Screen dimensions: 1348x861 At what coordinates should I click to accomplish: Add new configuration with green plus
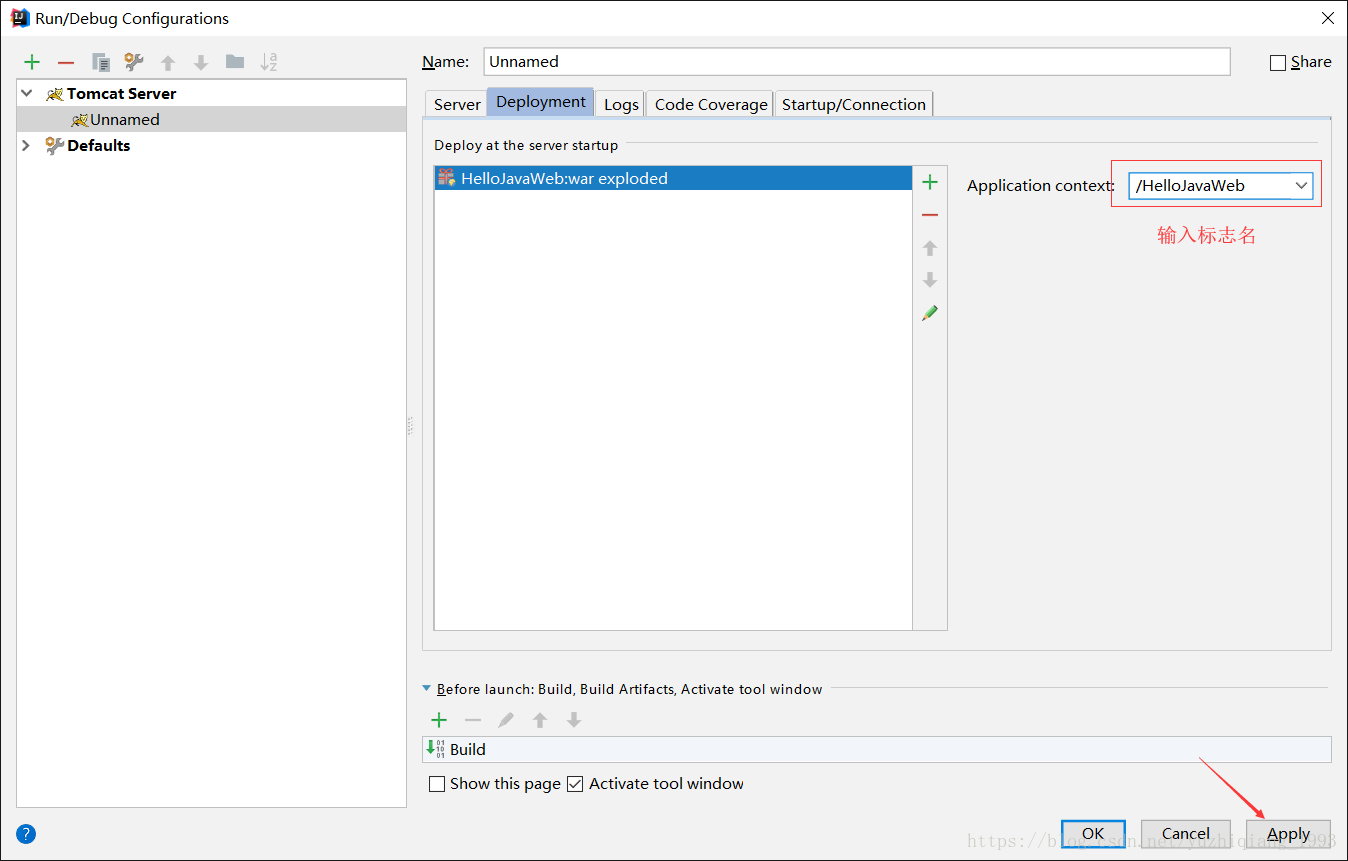(32, 62)
